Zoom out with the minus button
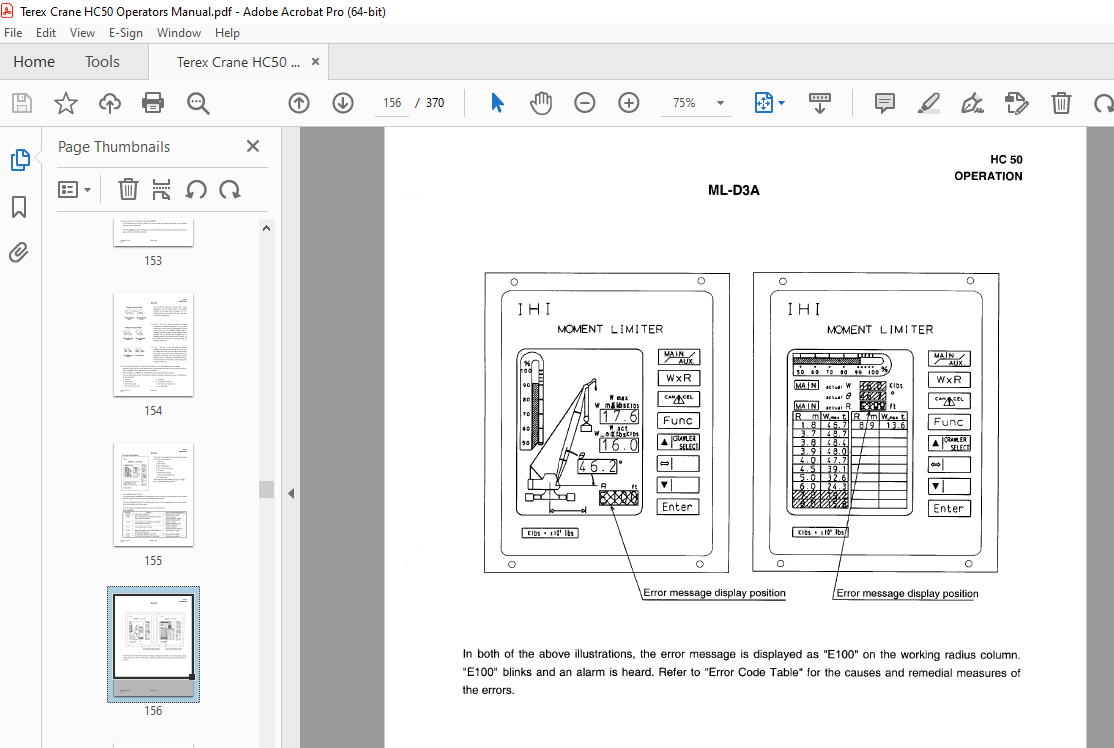 [585, 103]
